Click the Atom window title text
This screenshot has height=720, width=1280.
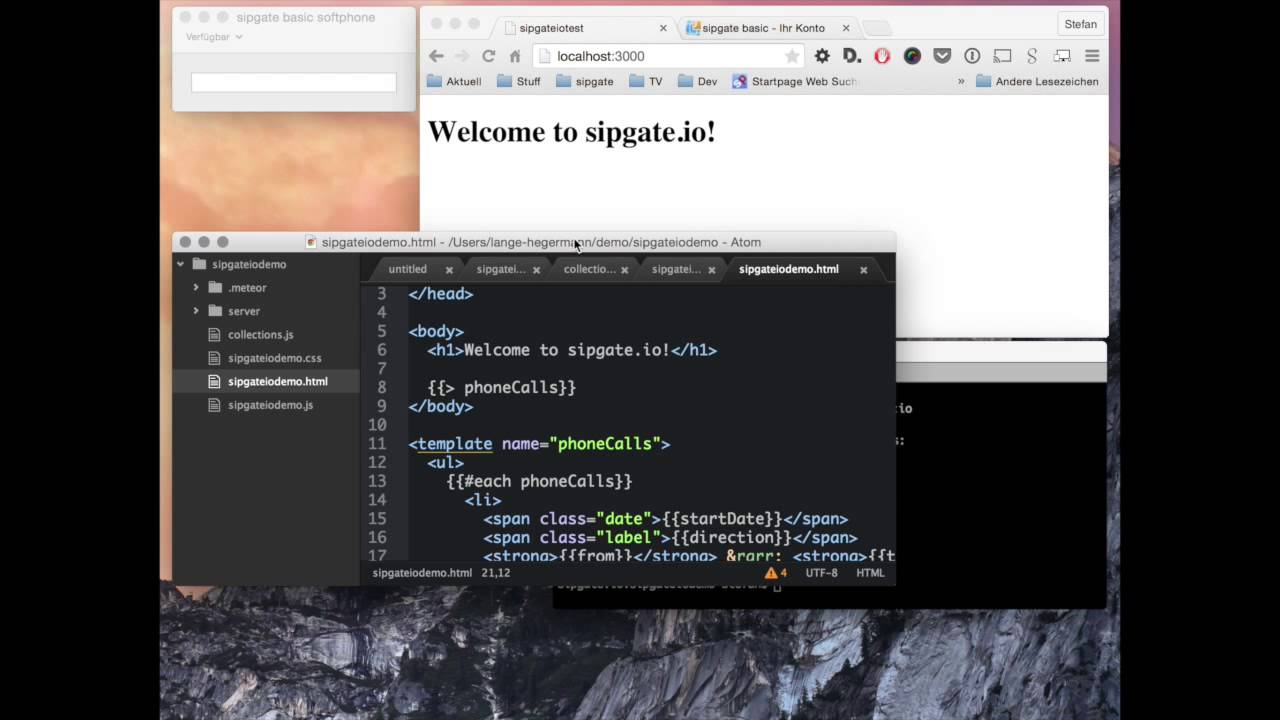coord(541,242)
